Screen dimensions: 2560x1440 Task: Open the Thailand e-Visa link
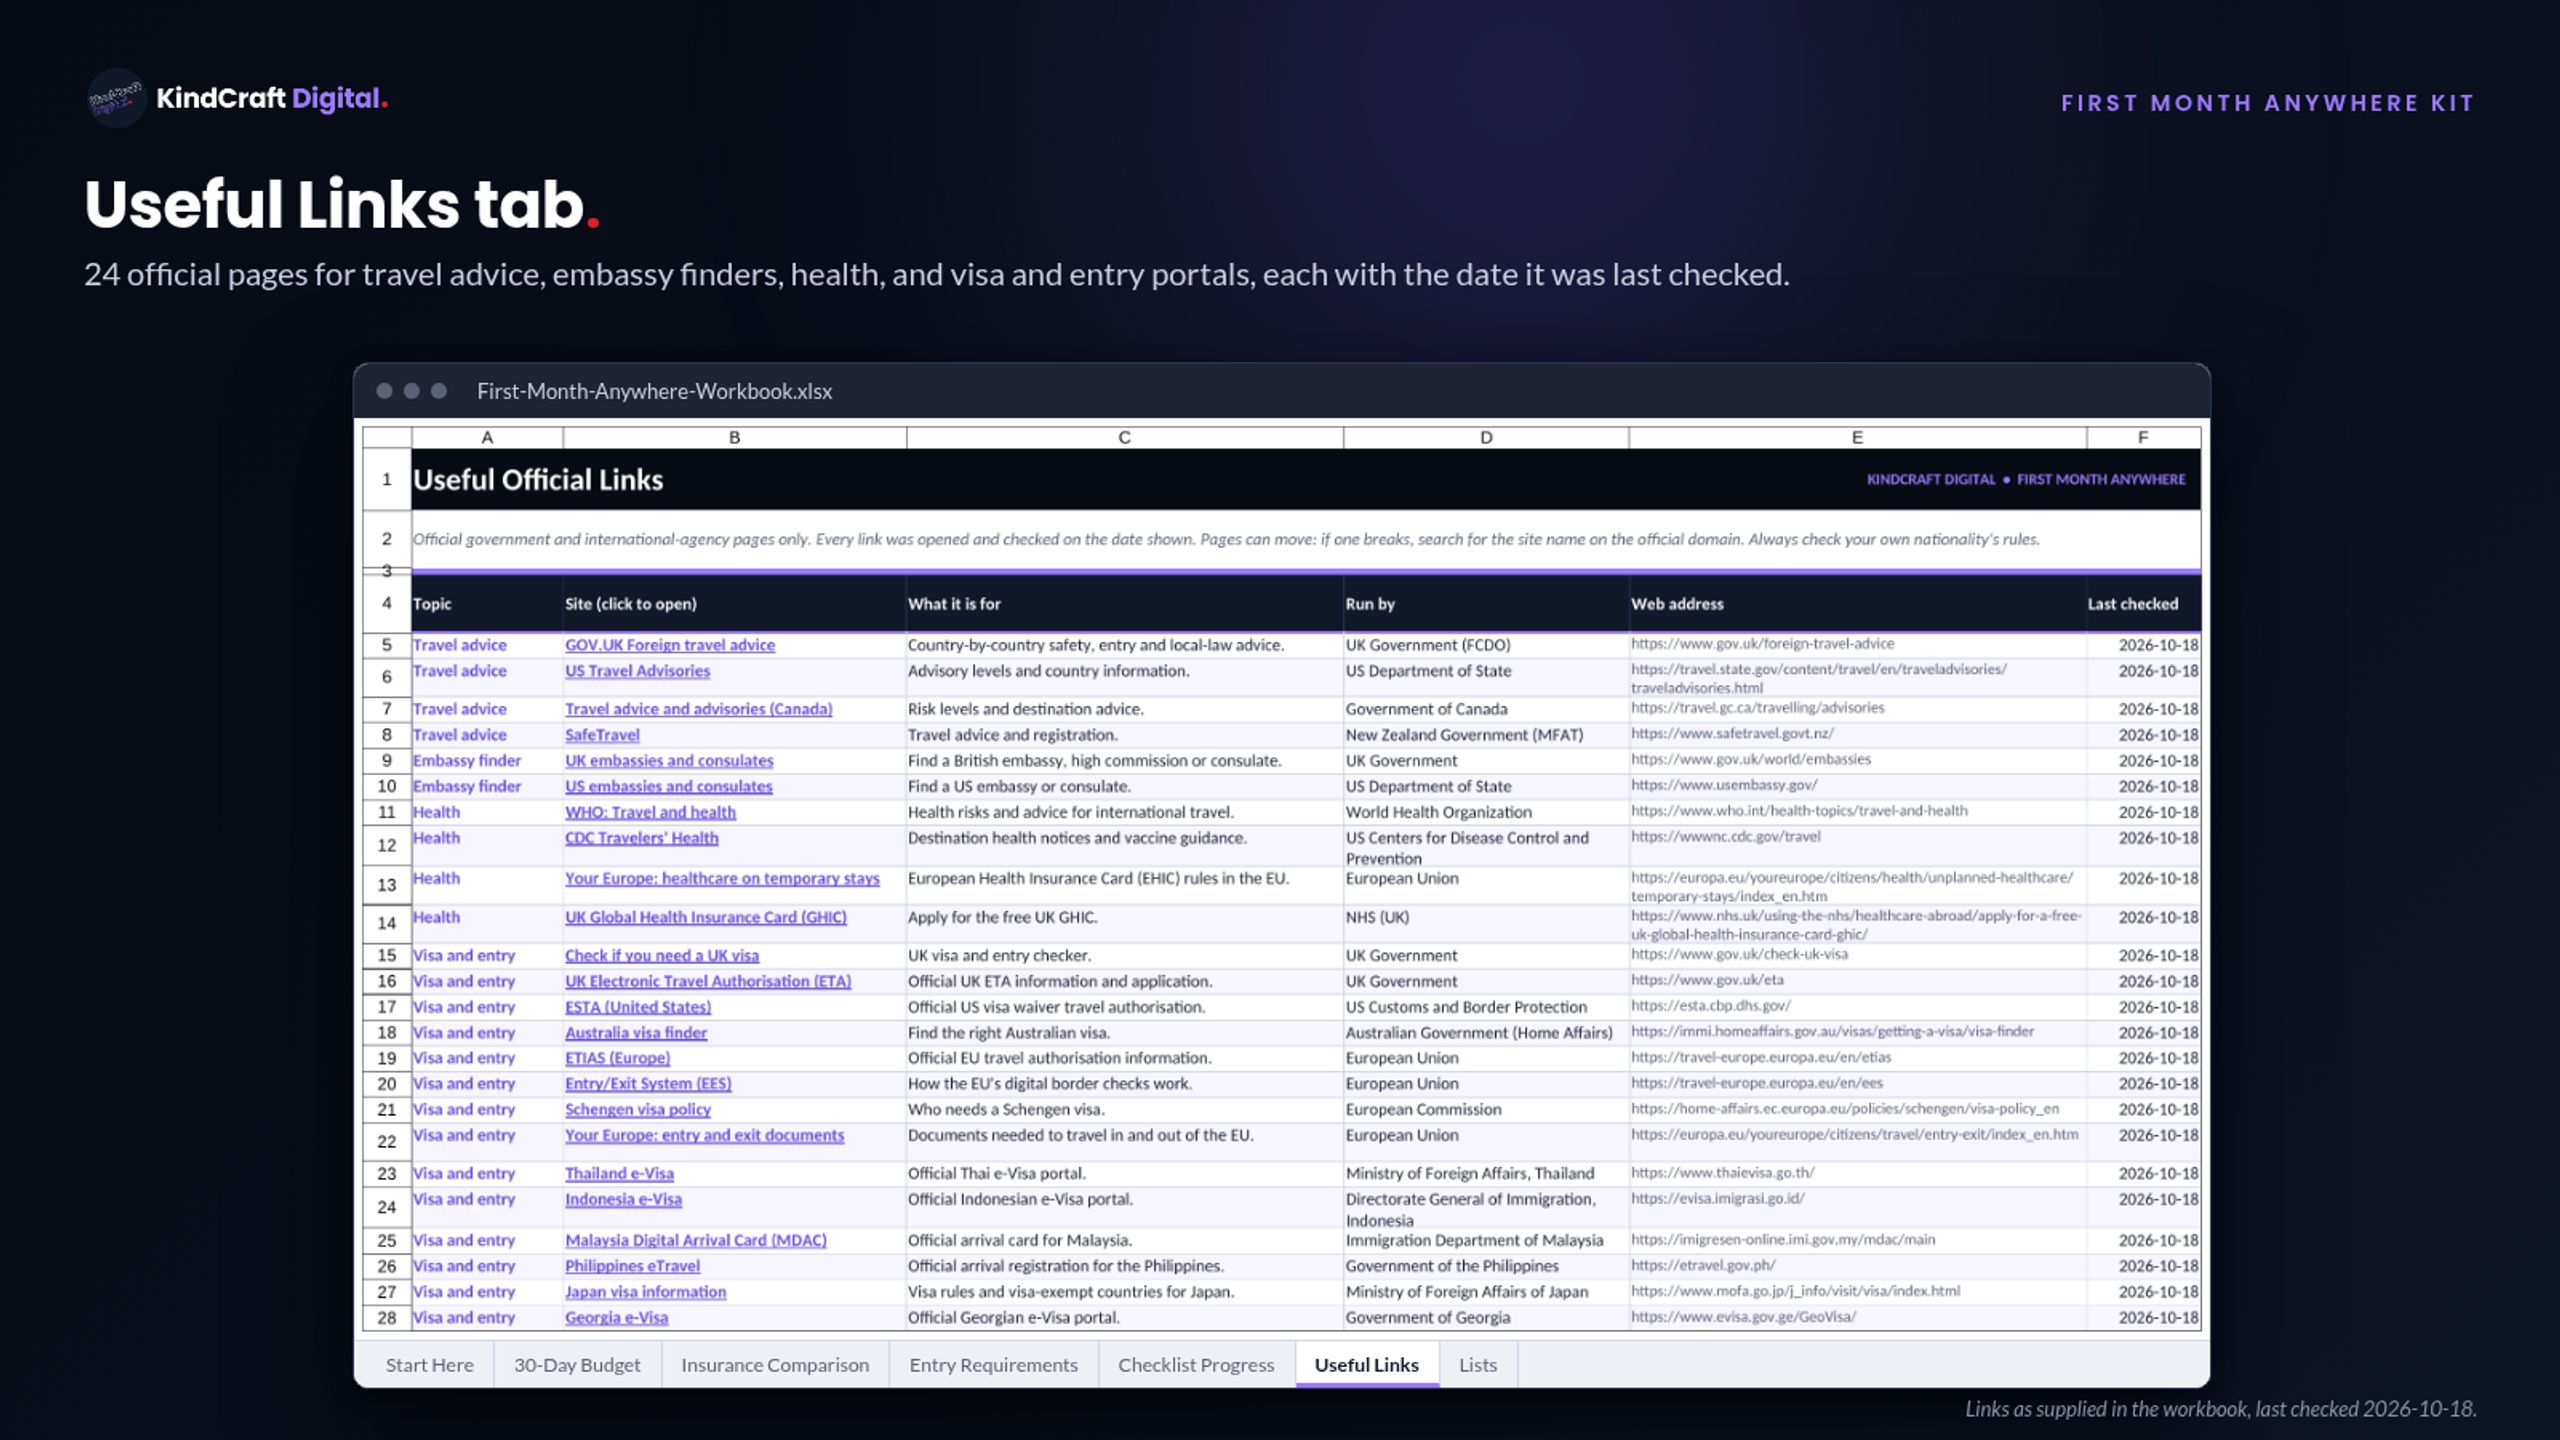click(x=619, y=1174)
